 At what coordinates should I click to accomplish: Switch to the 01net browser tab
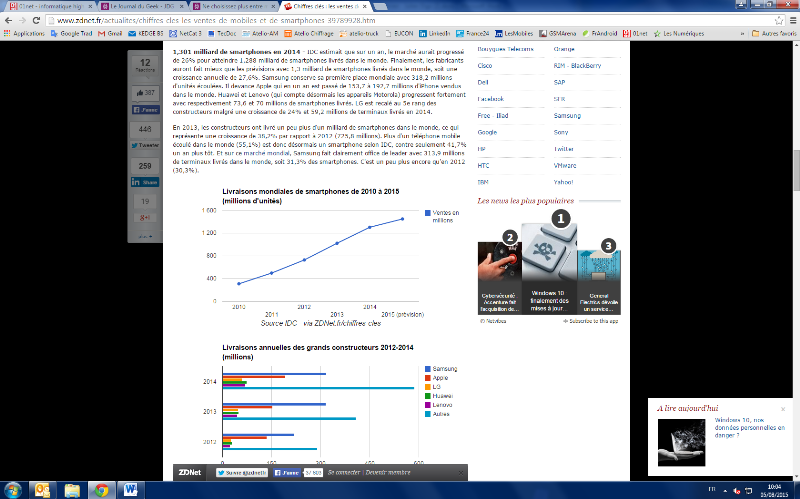pos(51,6)
